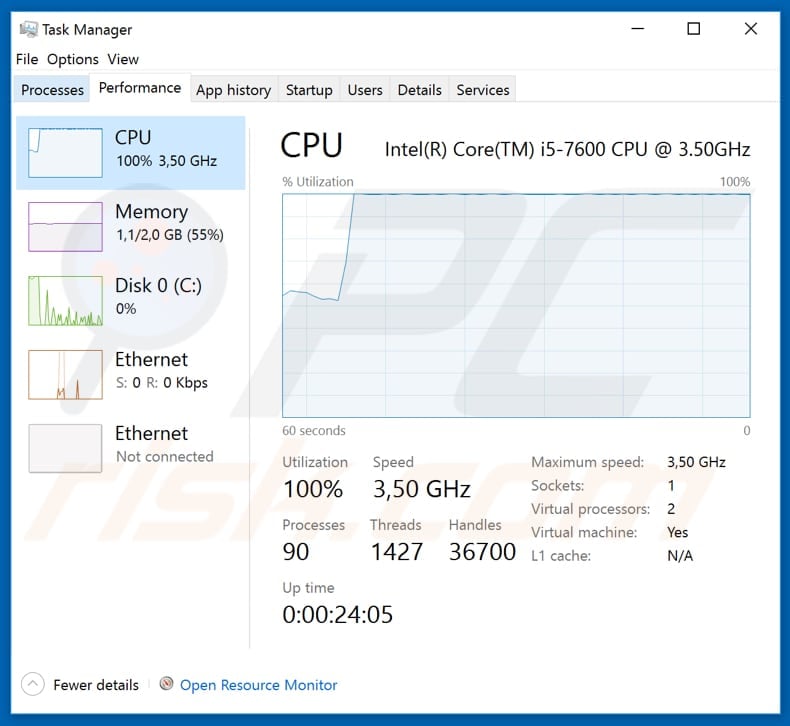Open the Options menu
The image size is (790, 726).
coord(73,59)
